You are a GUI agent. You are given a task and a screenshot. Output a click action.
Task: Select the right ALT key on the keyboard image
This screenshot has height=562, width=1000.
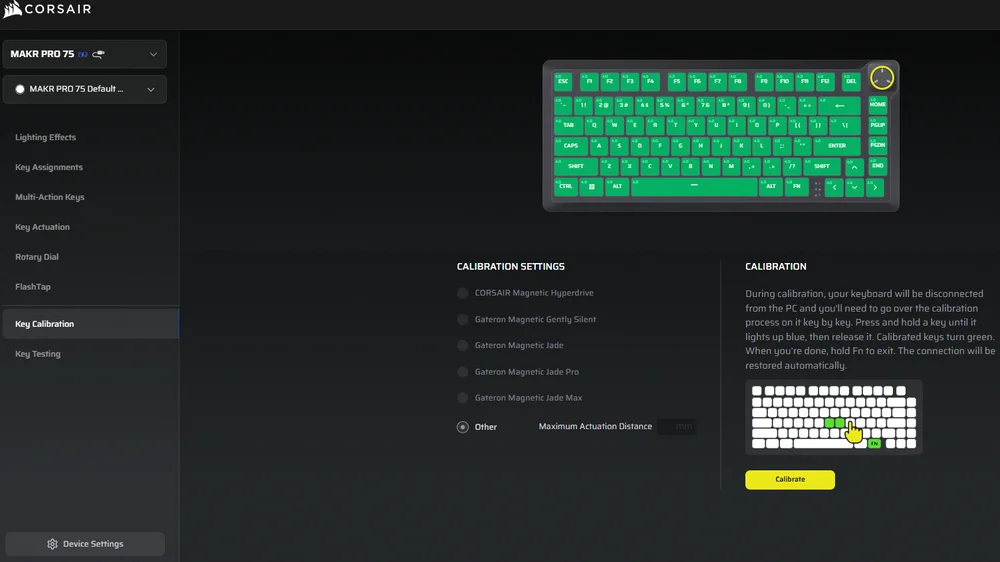pyautogui.click(x=770, y=186)
